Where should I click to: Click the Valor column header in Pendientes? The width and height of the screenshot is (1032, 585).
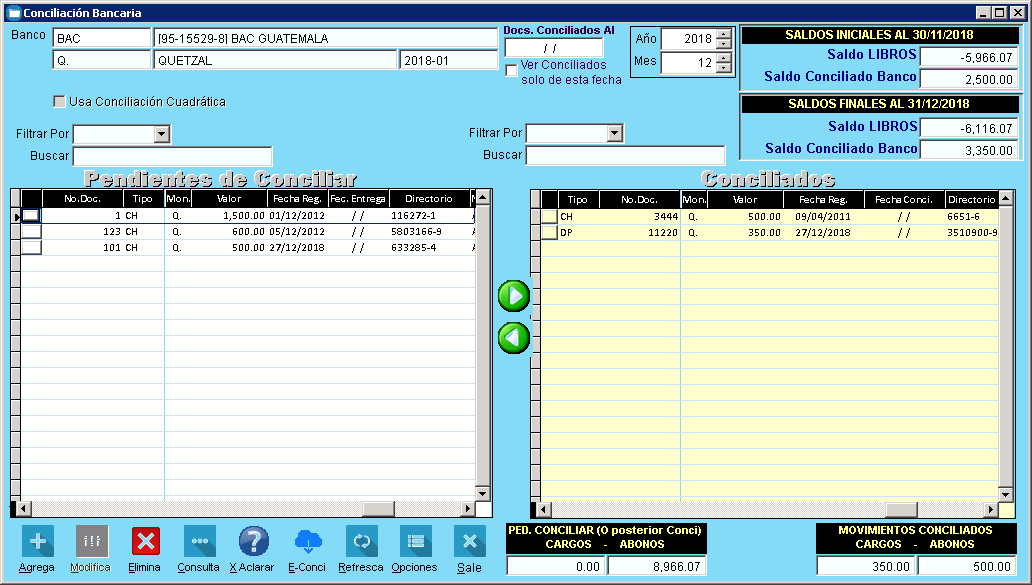tap(229, 199)
